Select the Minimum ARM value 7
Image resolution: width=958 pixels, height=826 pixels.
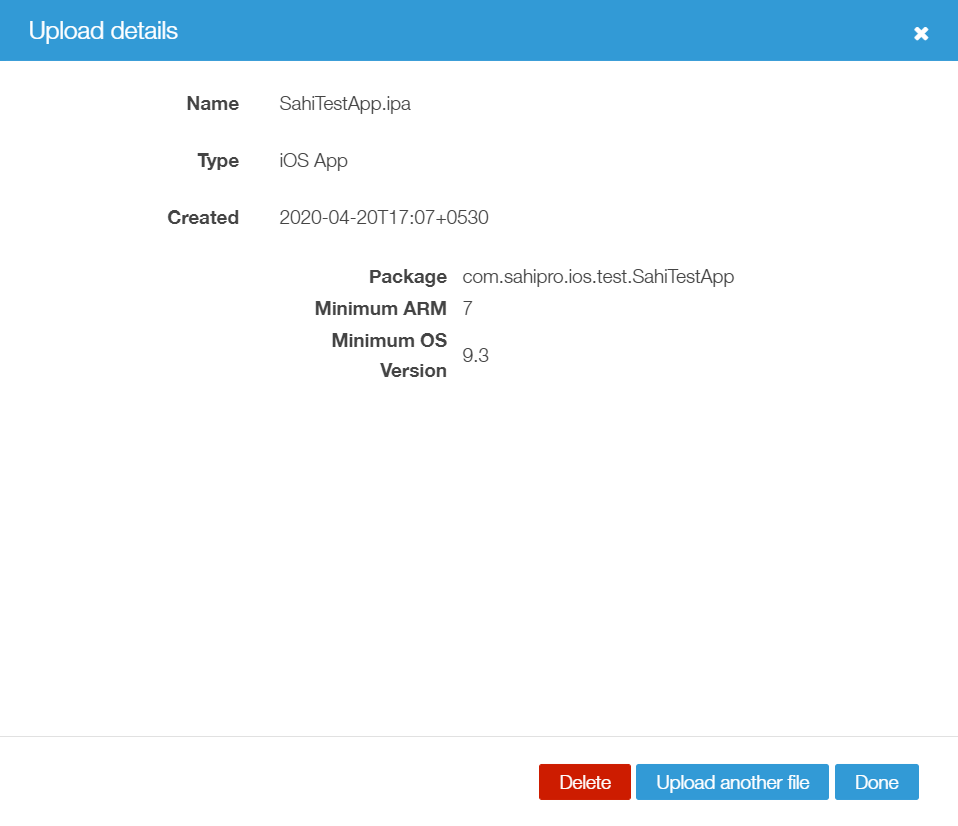click(468, 308)
